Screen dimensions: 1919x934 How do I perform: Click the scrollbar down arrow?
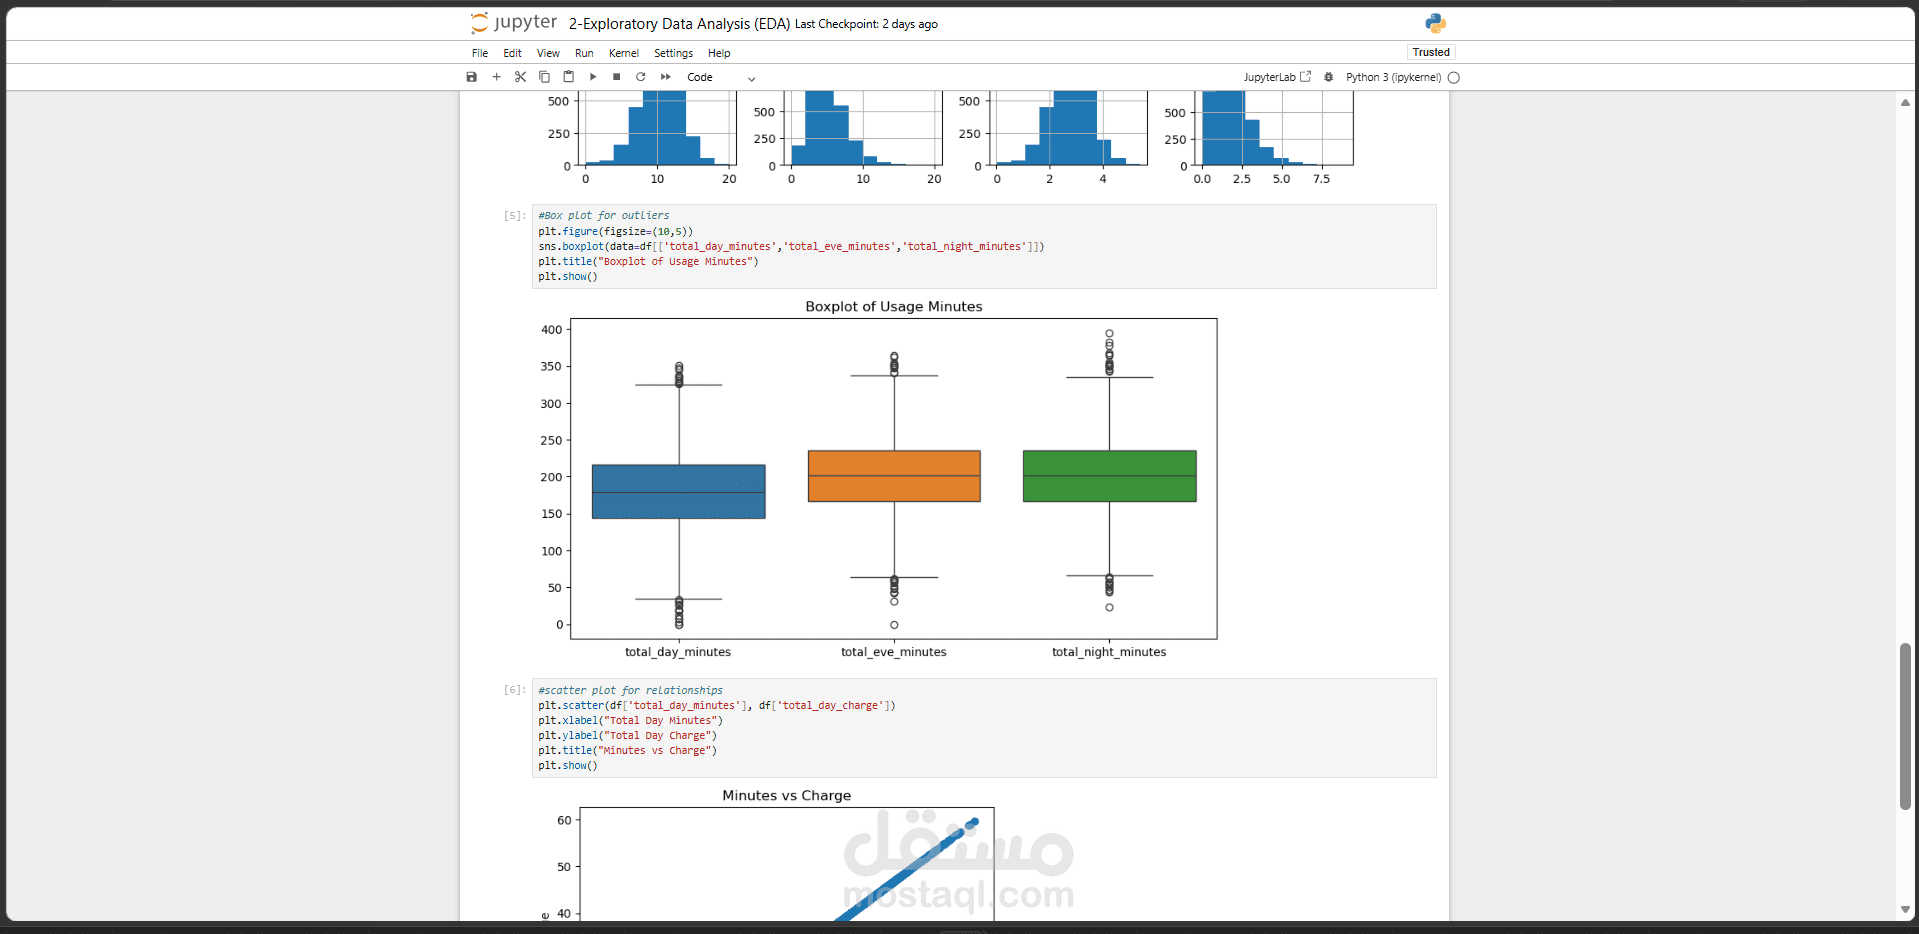click(1905, 909)
